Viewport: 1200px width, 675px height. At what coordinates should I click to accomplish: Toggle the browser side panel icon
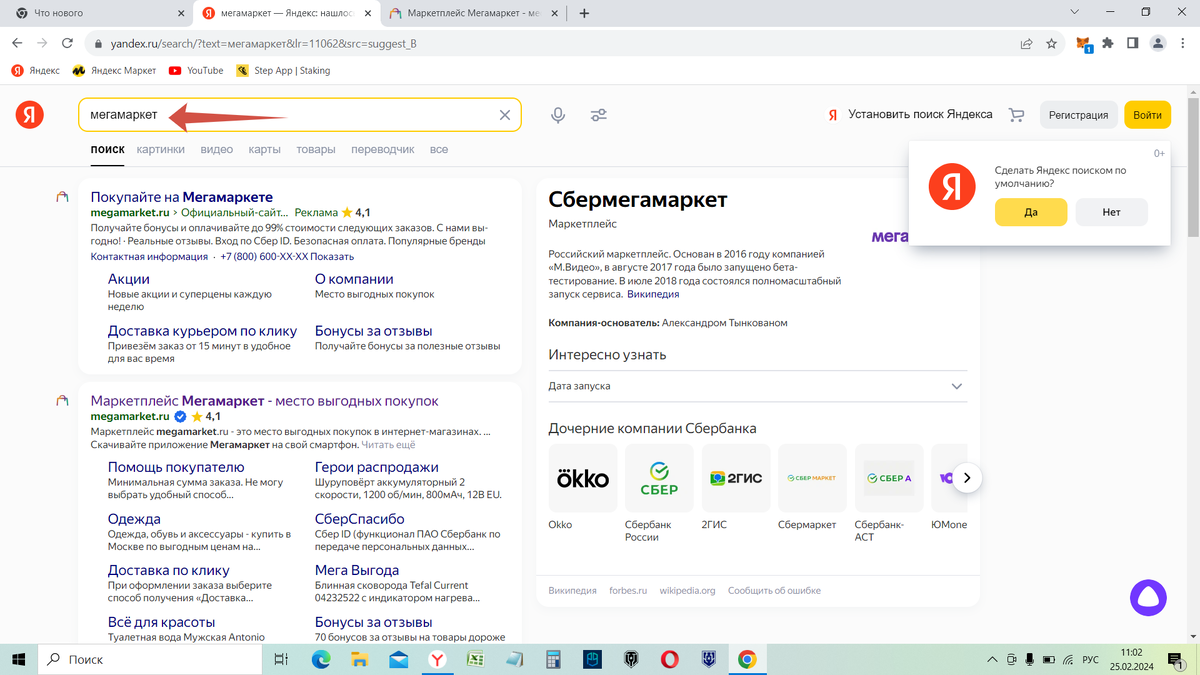[x=1133, y=43]
